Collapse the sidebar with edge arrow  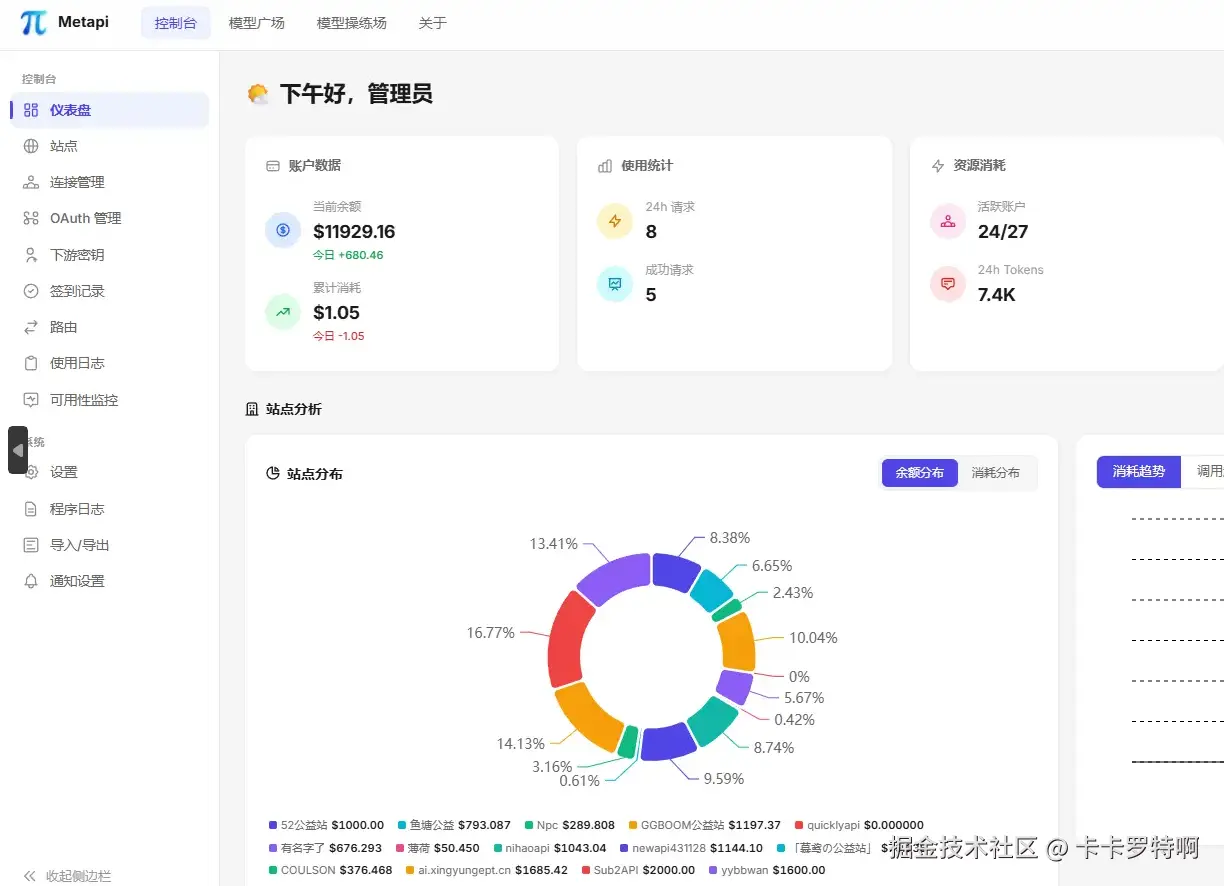point(17,450)
